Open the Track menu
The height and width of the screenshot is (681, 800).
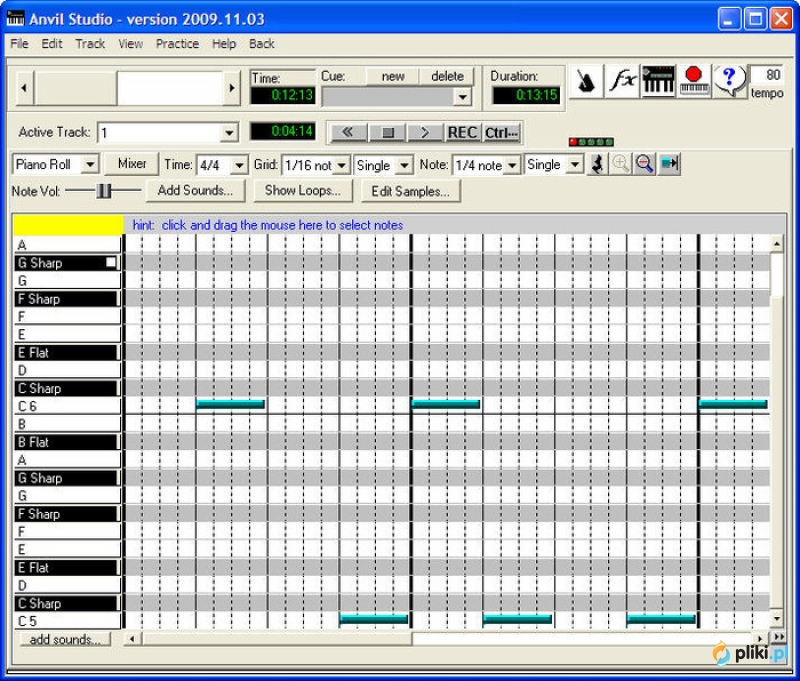pos(90,44)
